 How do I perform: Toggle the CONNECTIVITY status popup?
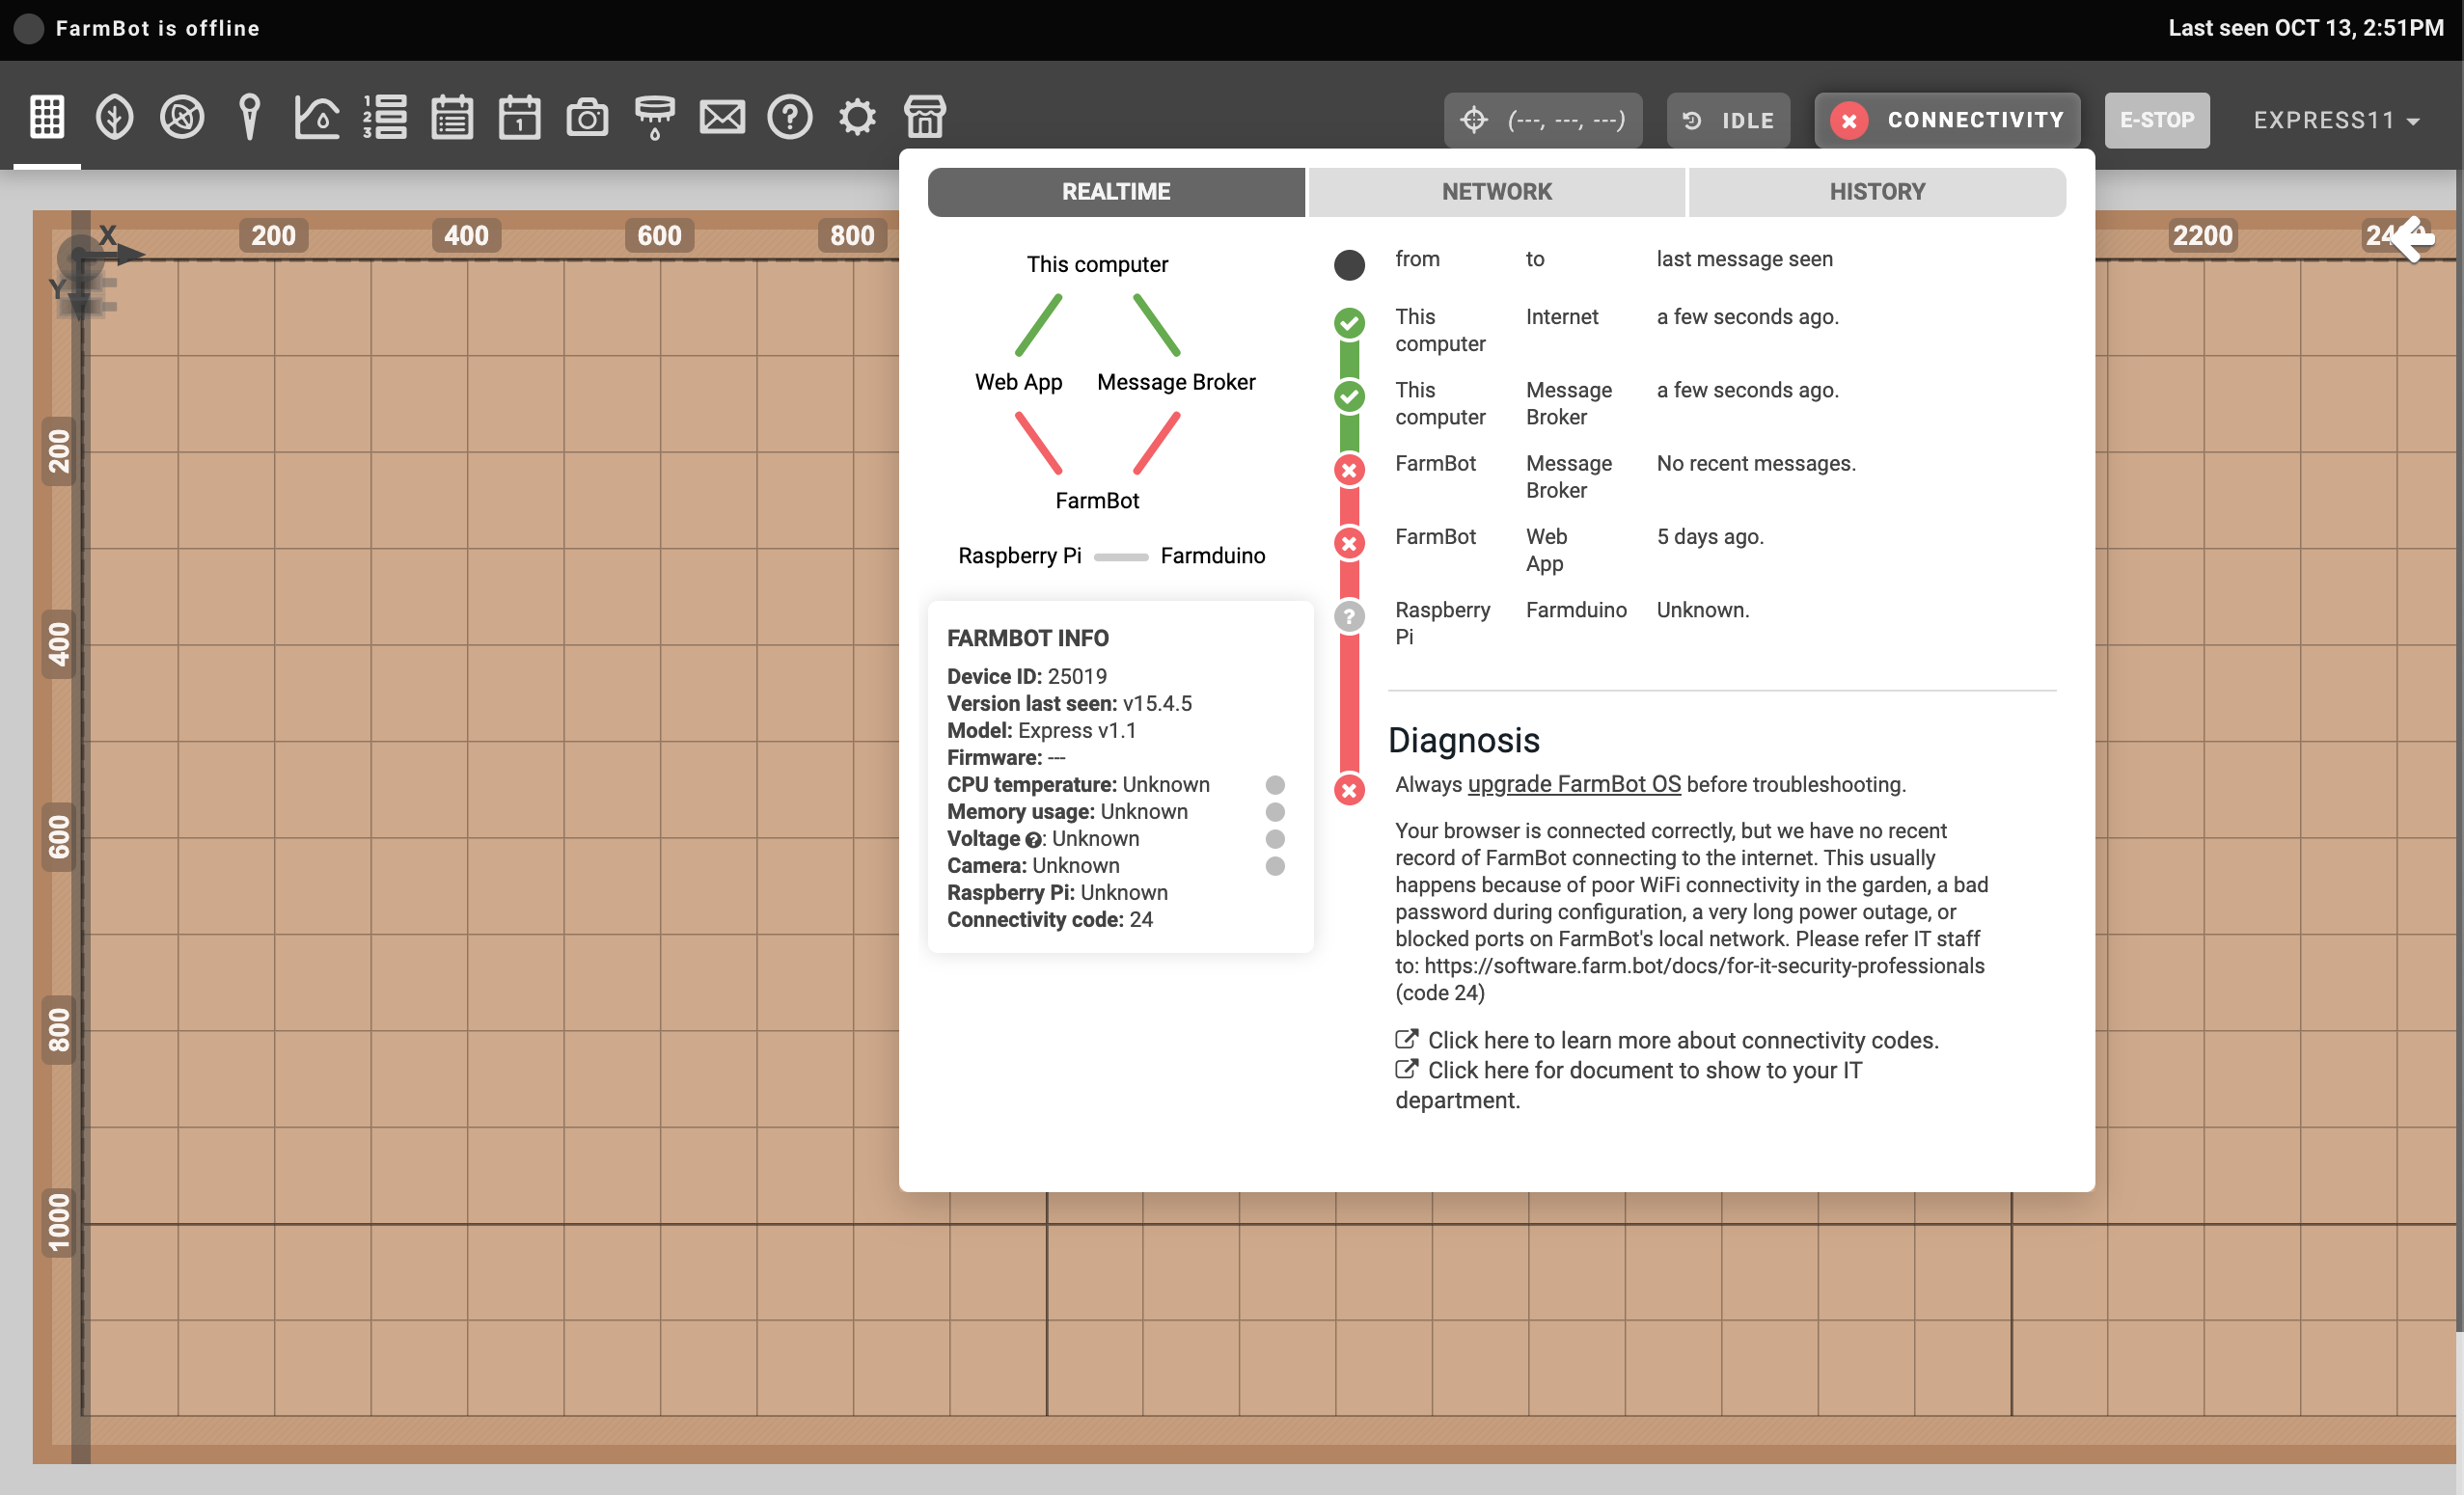pyautogui.click(x=1946, y=120)
